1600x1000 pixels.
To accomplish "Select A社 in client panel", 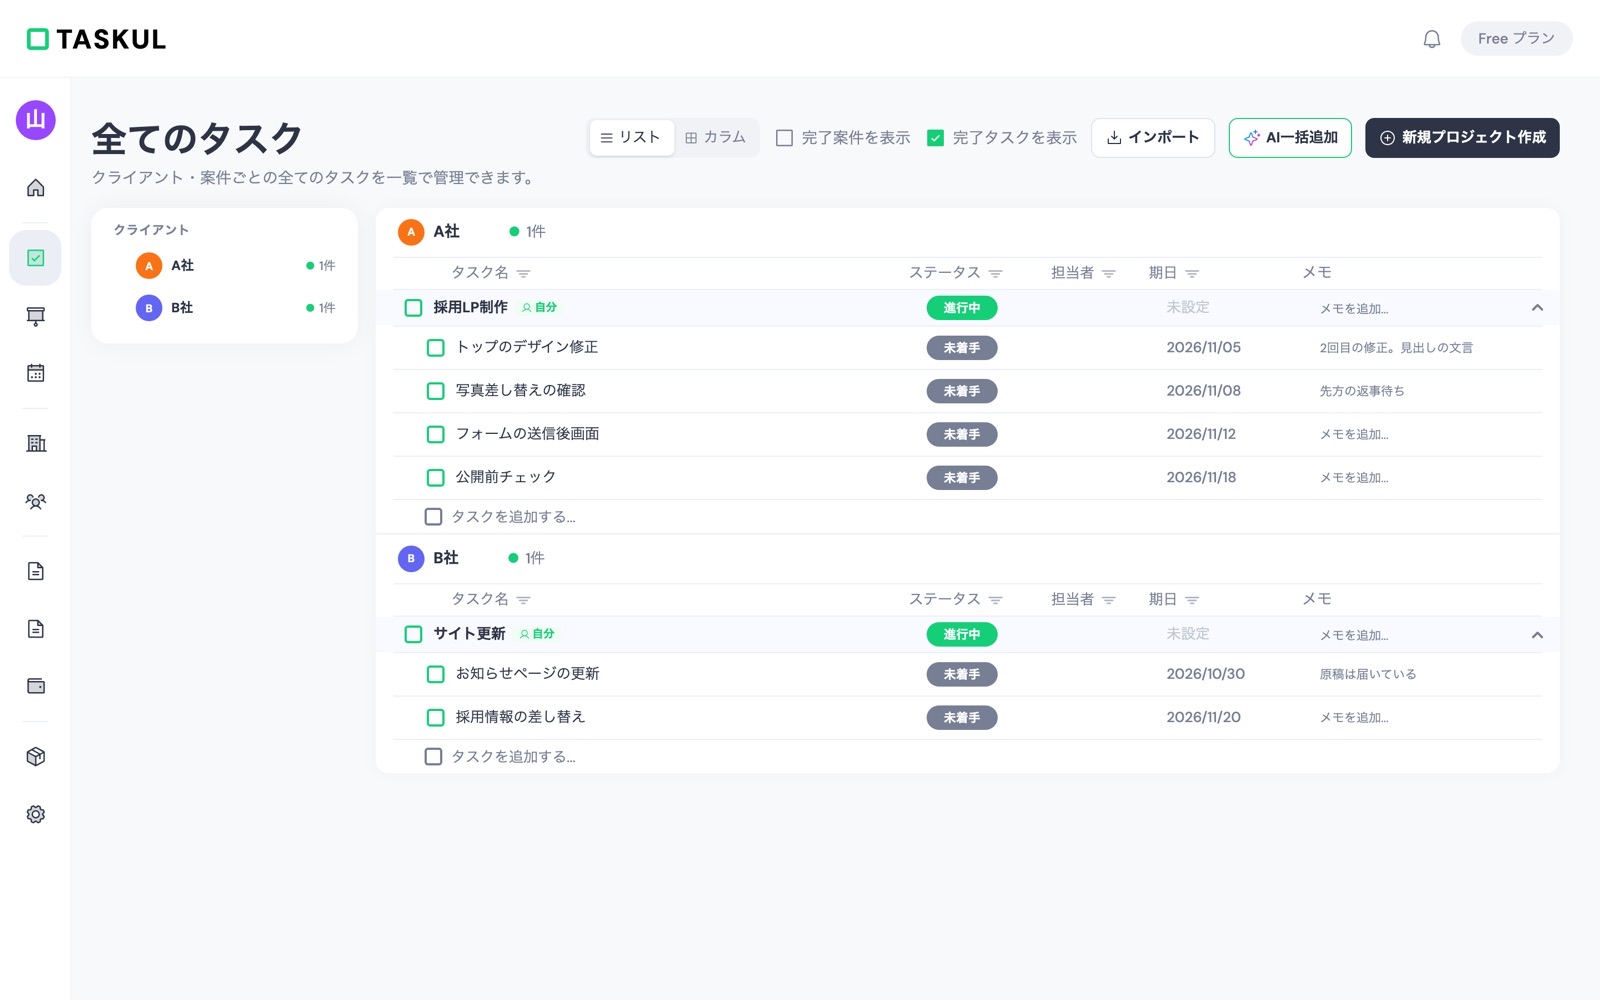I will (x=224, y=266).
